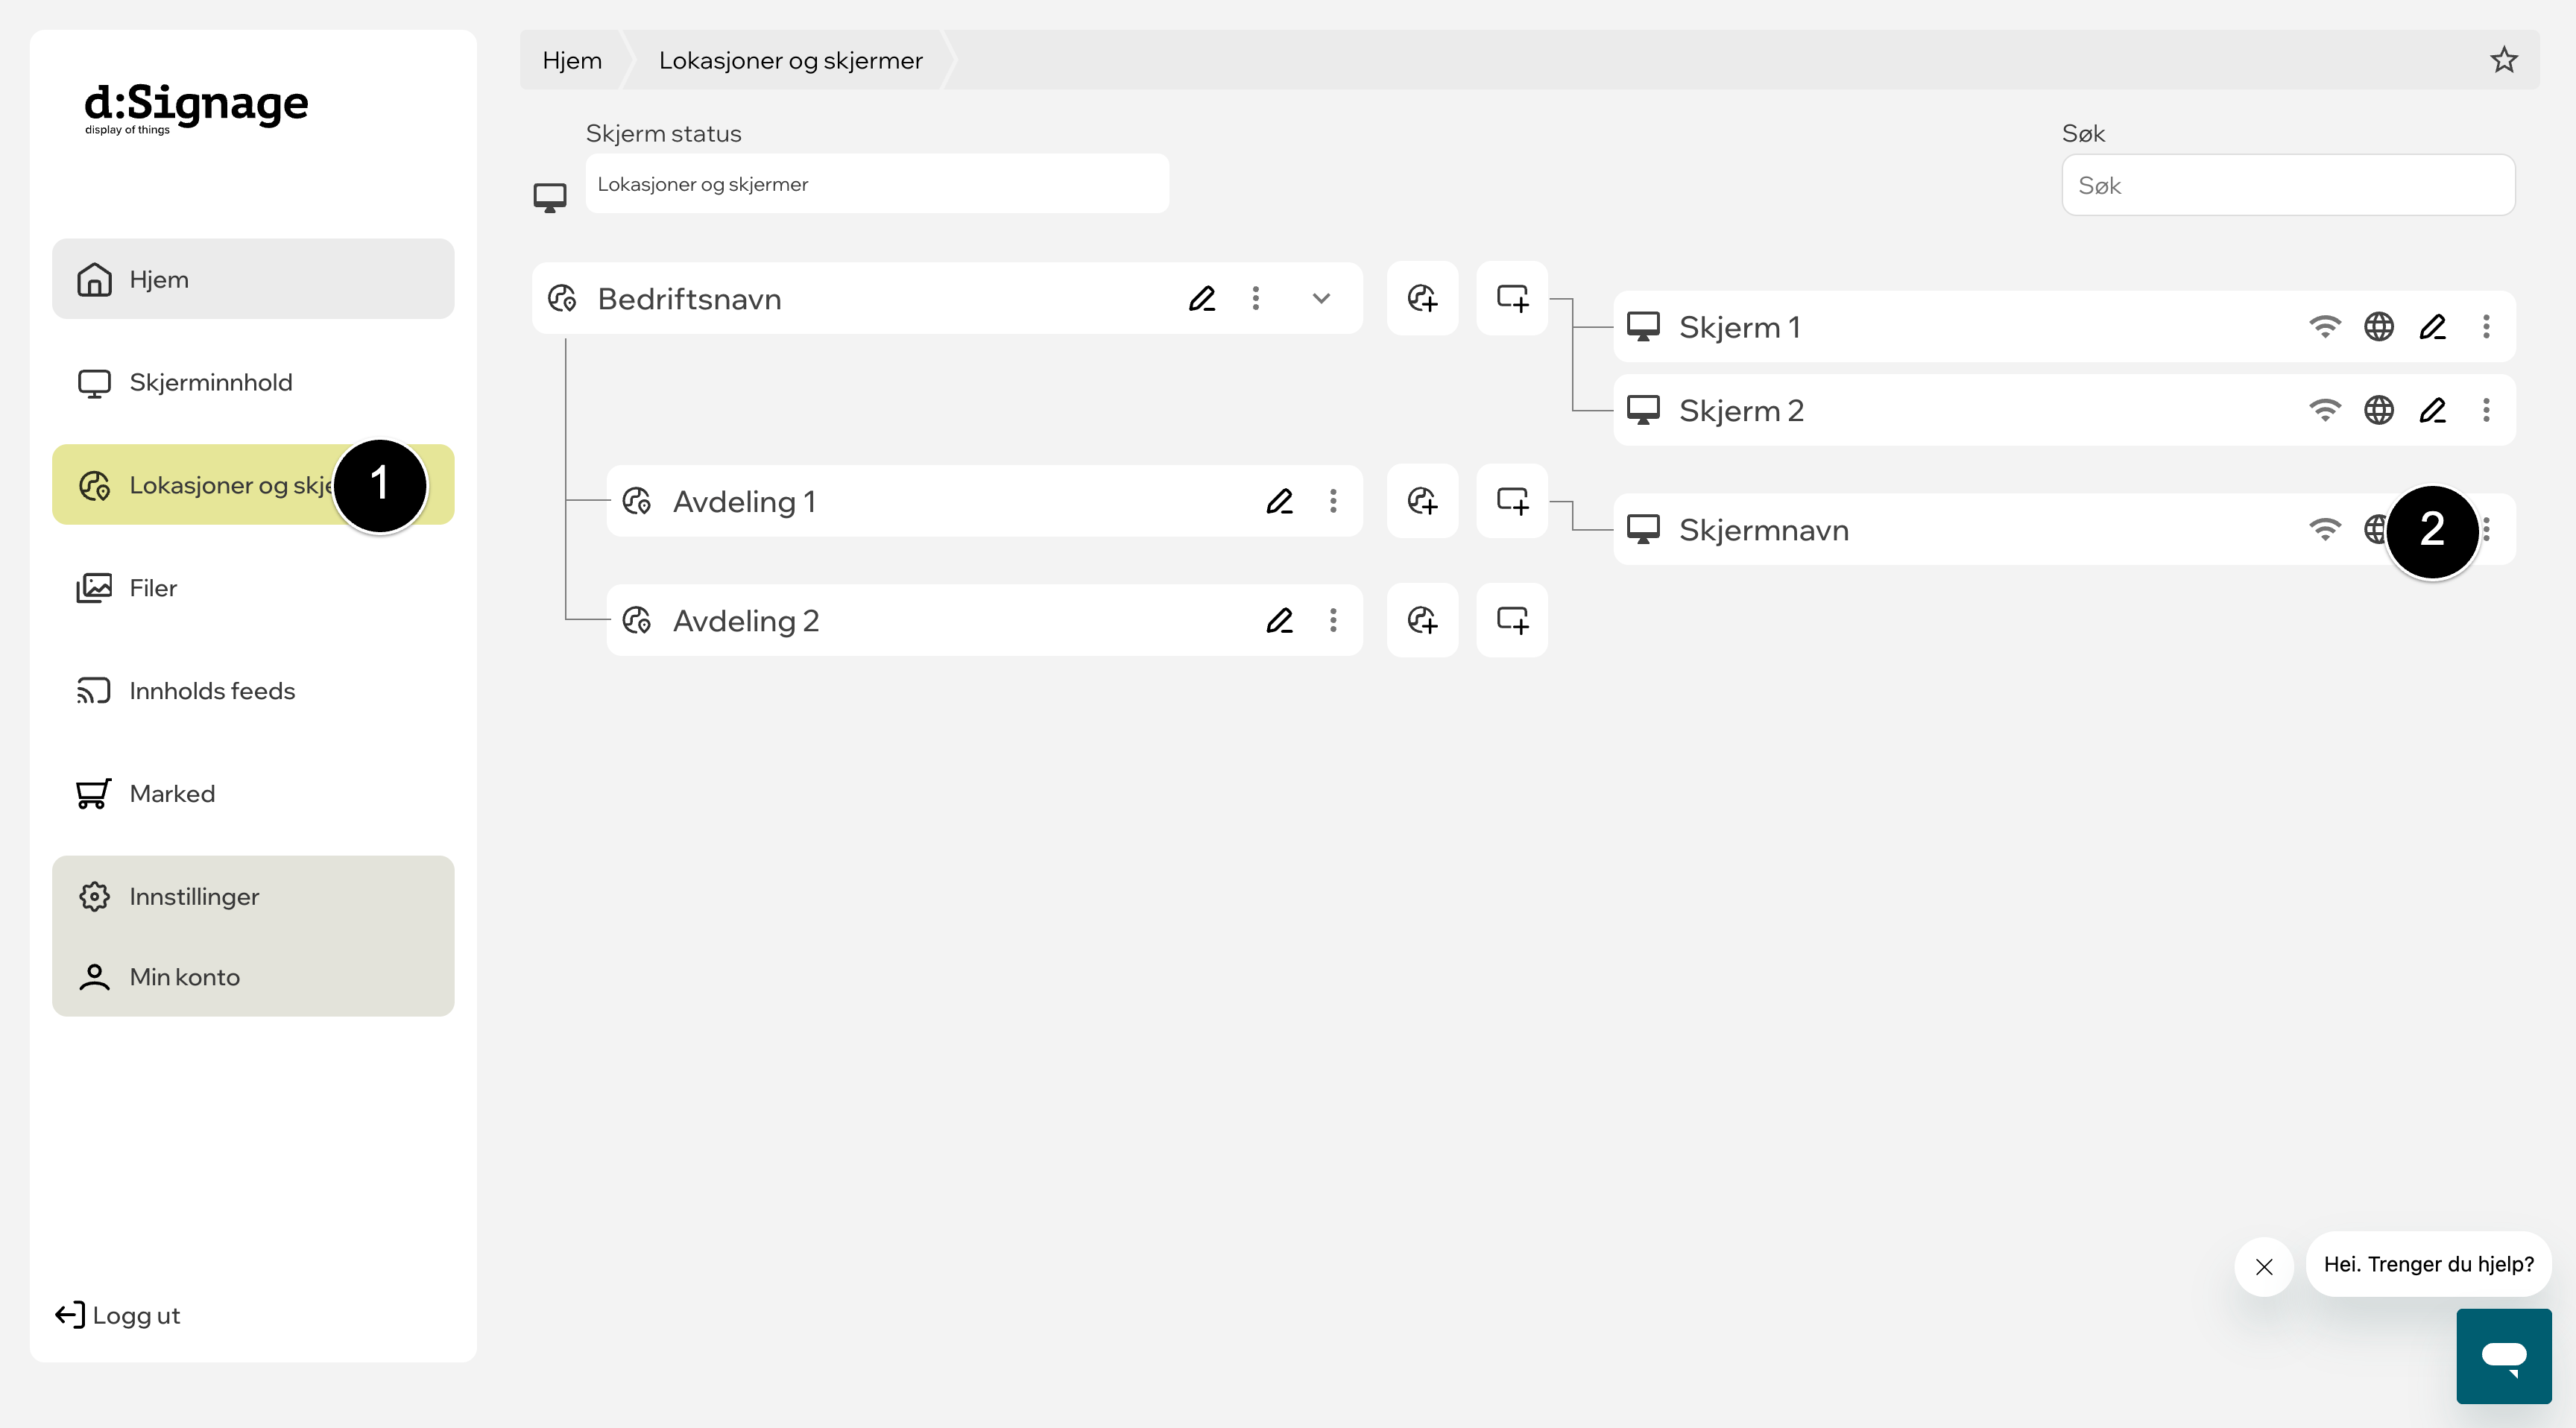Click the d:Signage logo
The width and height of the screenshot is (2576, 1428).
(x=196, y=108)
